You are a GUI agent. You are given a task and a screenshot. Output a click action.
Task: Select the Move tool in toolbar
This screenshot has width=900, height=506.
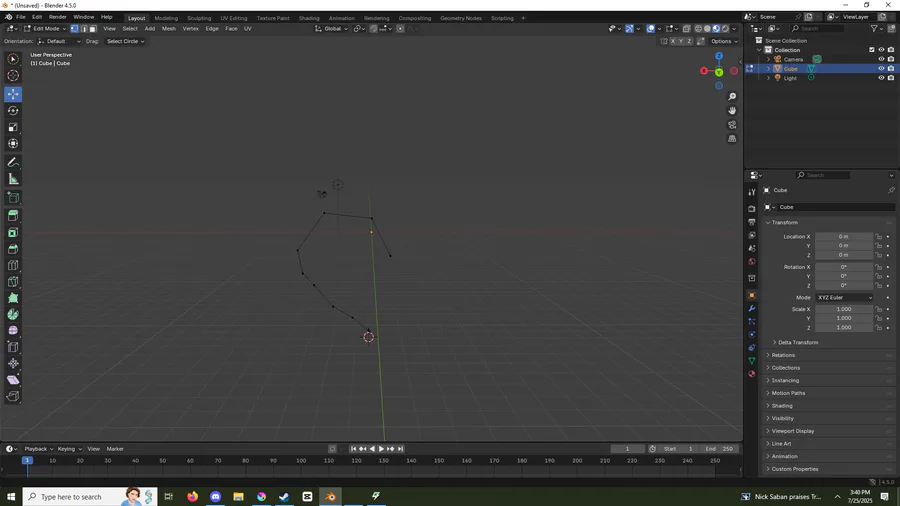click(13, 94)
